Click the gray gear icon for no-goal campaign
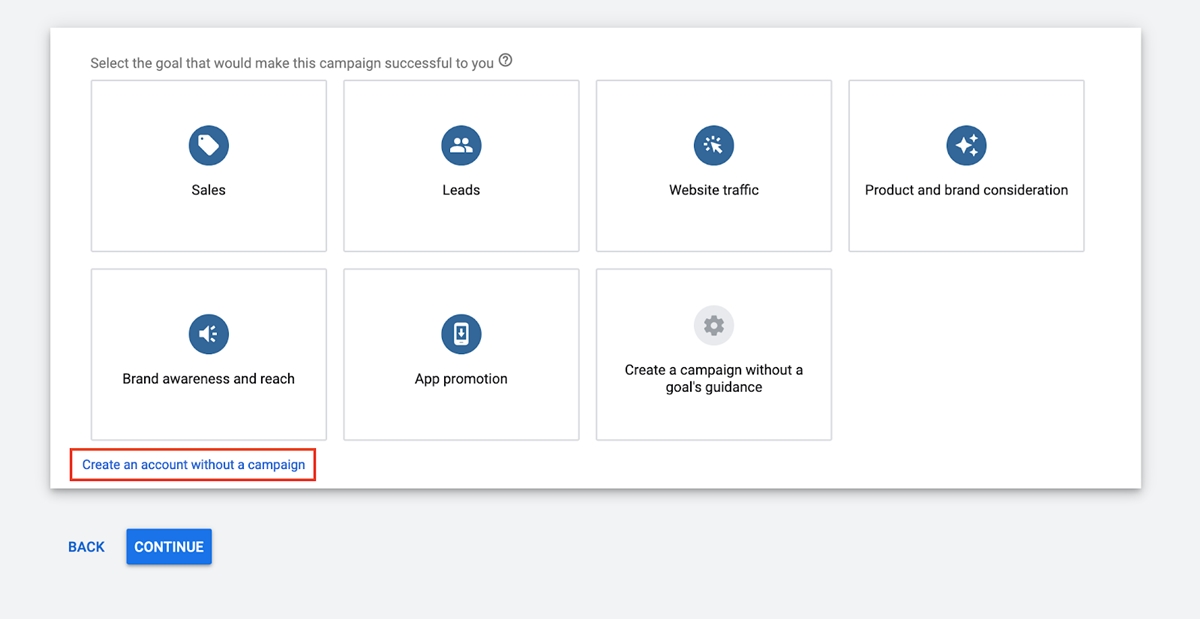The image size is (1200, 619). coord(714,325)
